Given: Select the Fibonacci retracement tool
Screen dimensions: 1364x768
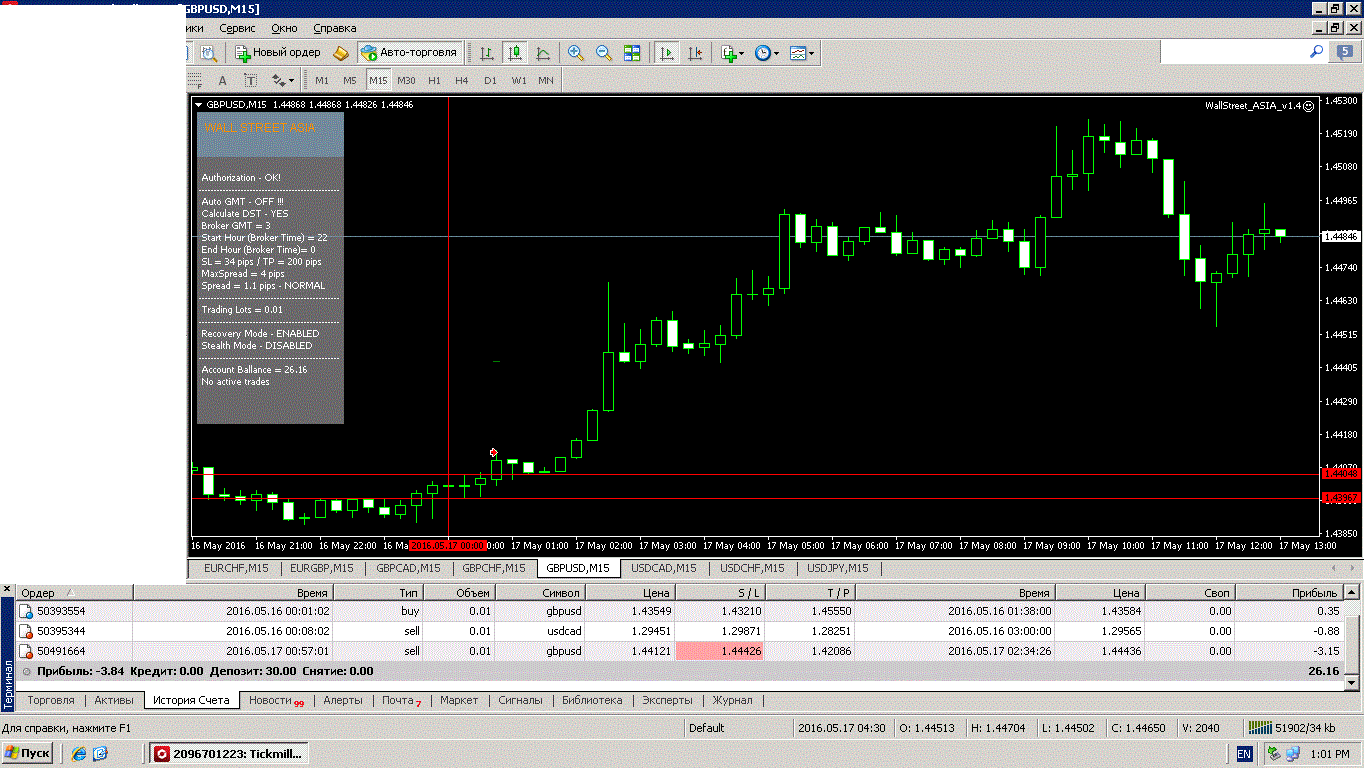Looking at the screenshot, I should point(195,80).
